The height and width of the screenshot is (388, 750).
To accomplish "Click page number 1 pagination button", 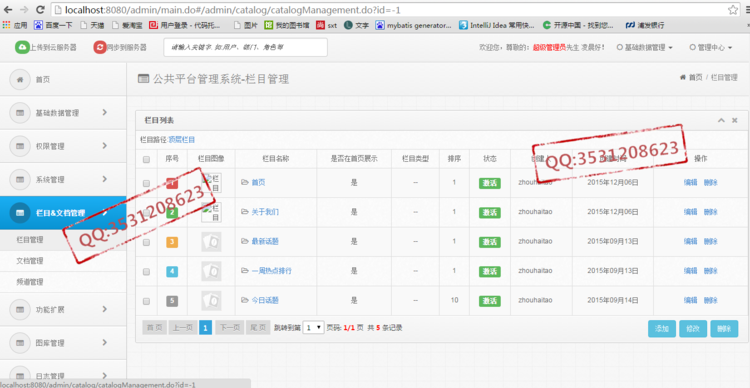I will point(205,328).
